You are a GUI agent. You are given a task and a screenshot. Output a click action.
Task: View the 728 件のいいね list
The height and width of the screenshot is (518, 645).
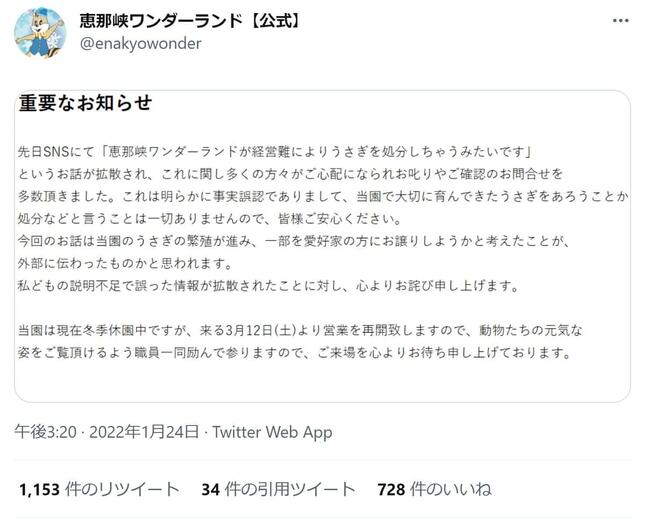tap(434, 489)
